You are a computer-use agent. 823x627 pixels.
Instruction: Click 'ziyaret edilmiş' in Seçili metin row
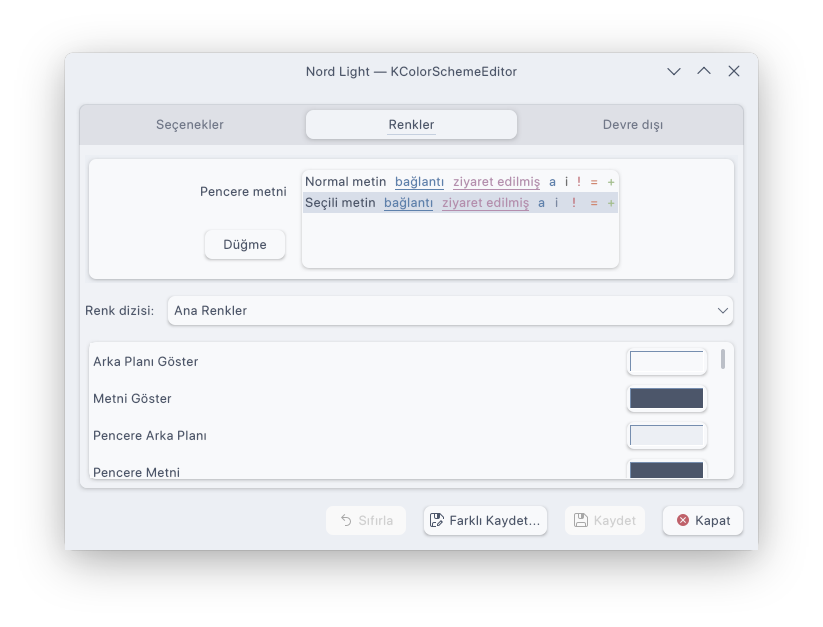coord(486,203)
